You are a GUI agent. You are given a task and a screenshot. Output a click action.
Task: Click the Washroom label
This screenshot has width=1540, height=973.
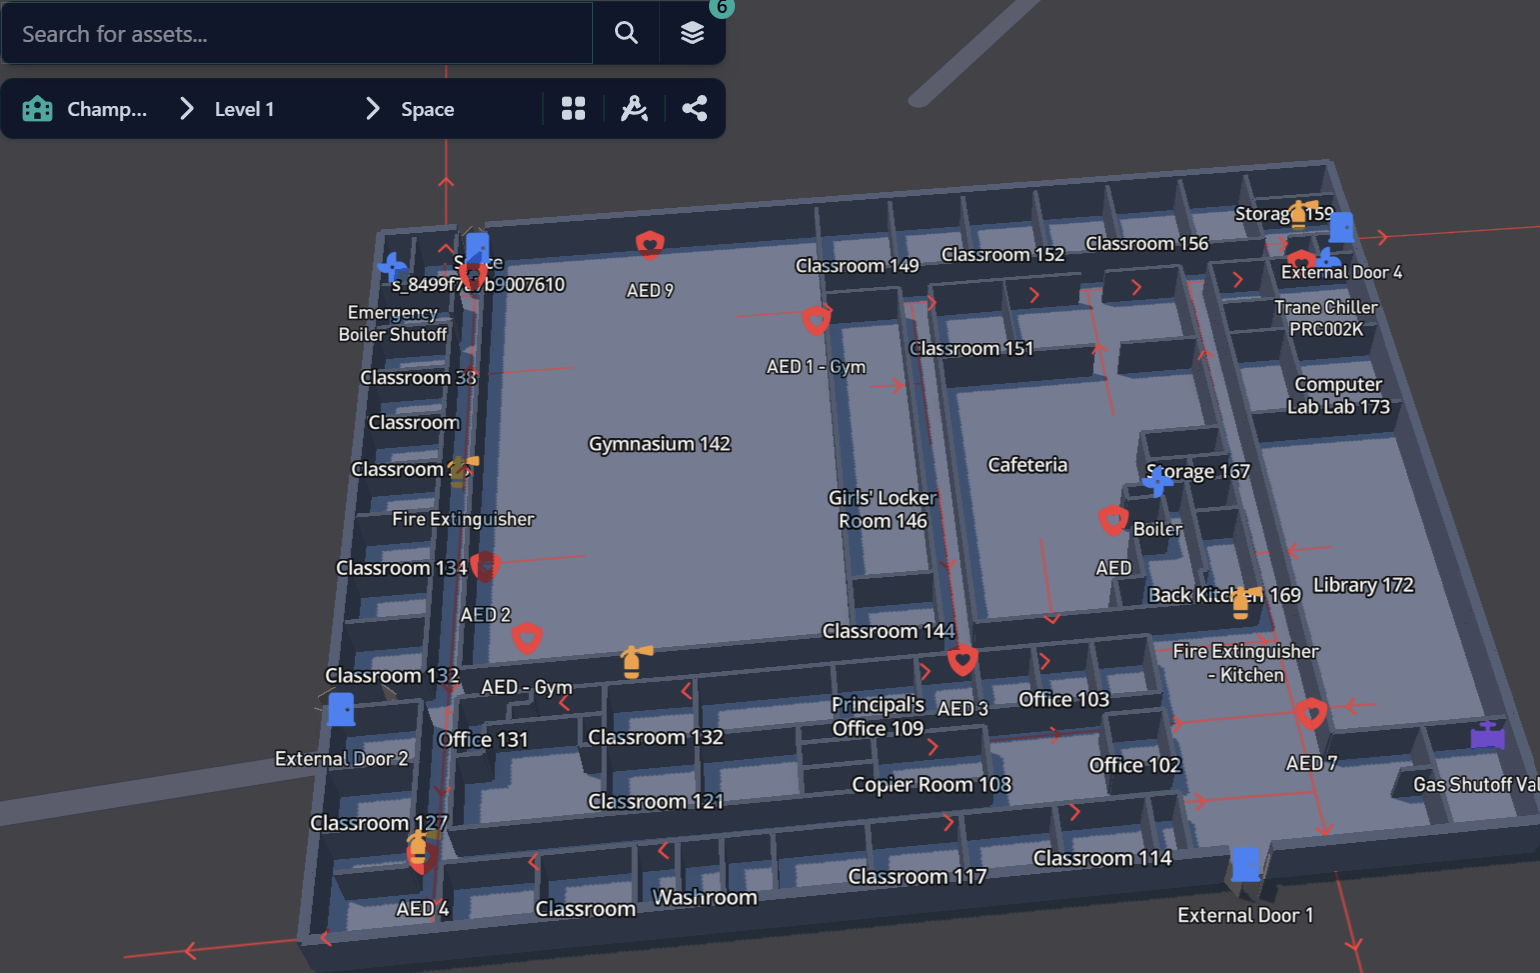pos(705,898)
